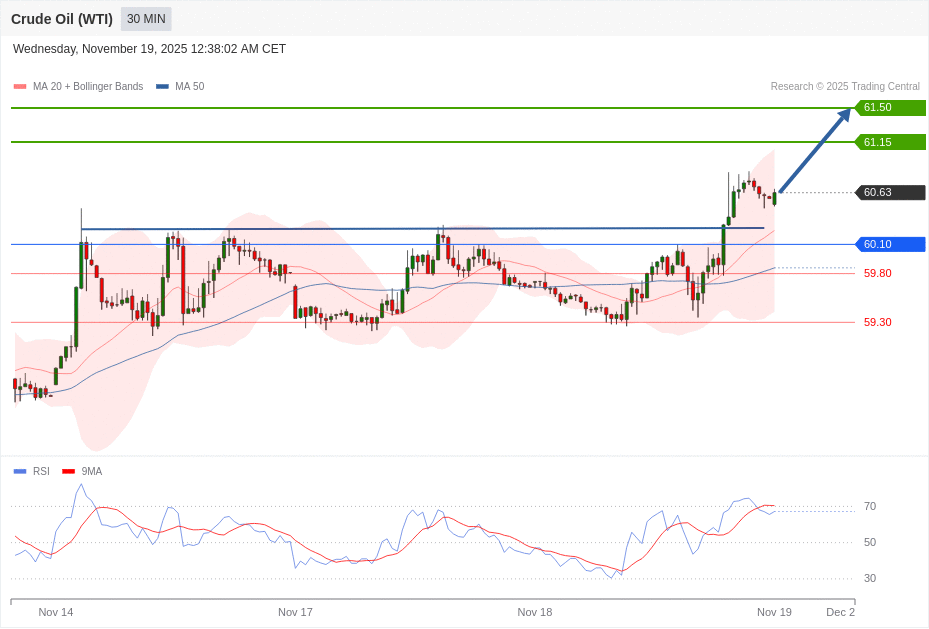The height and width of the screenshot is (629, 929).
Task: Click the blue 60.10 price flag
Action: pos(889,243)
